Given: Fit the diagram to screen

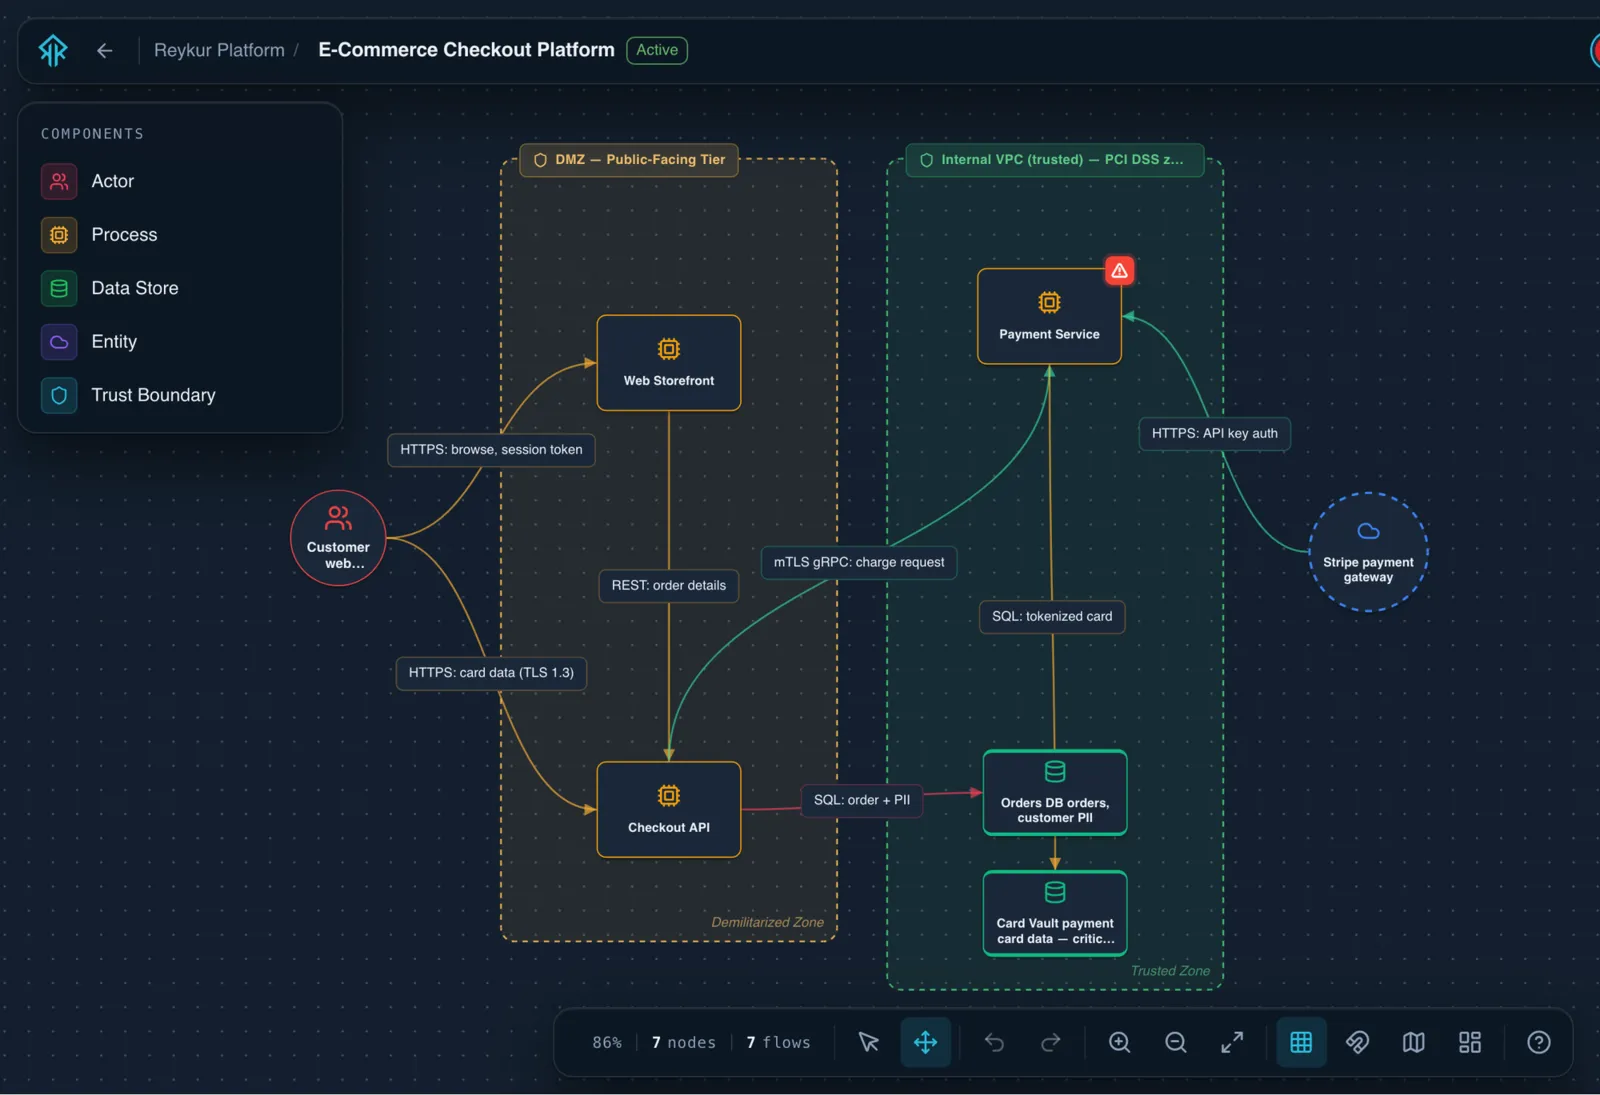Looking at the screenshot, I should coord(1232,1042).
